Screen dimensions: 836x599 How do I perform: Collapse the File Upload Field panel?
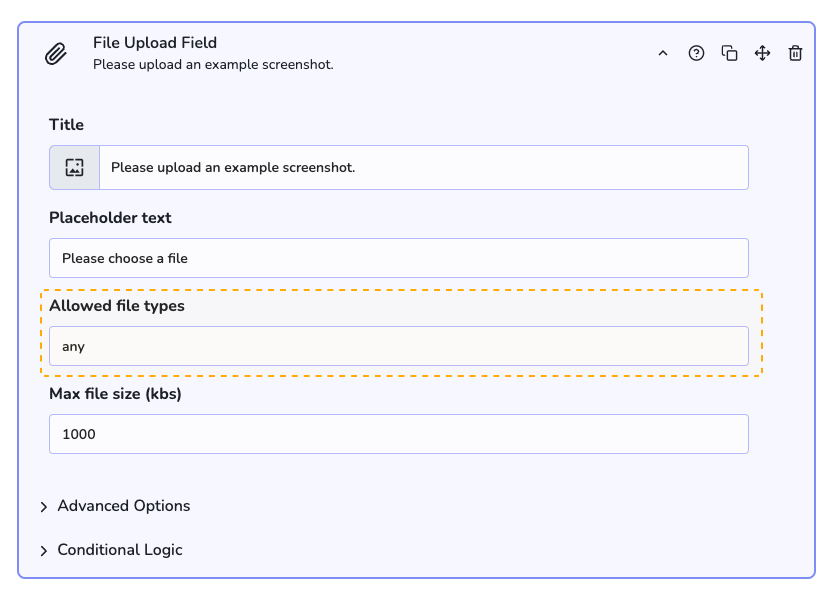662,54
